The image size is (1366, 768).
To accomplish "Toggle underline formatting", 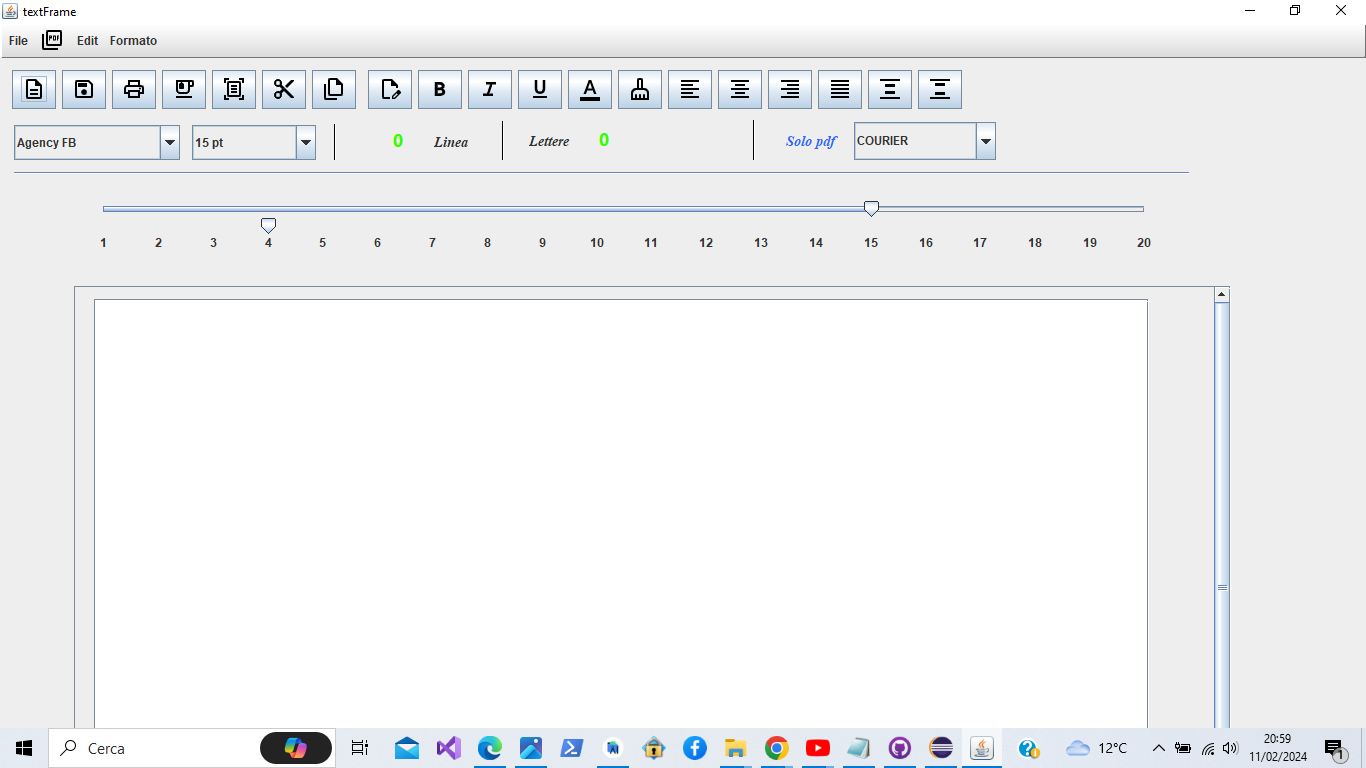I will [x=540, y=89].
